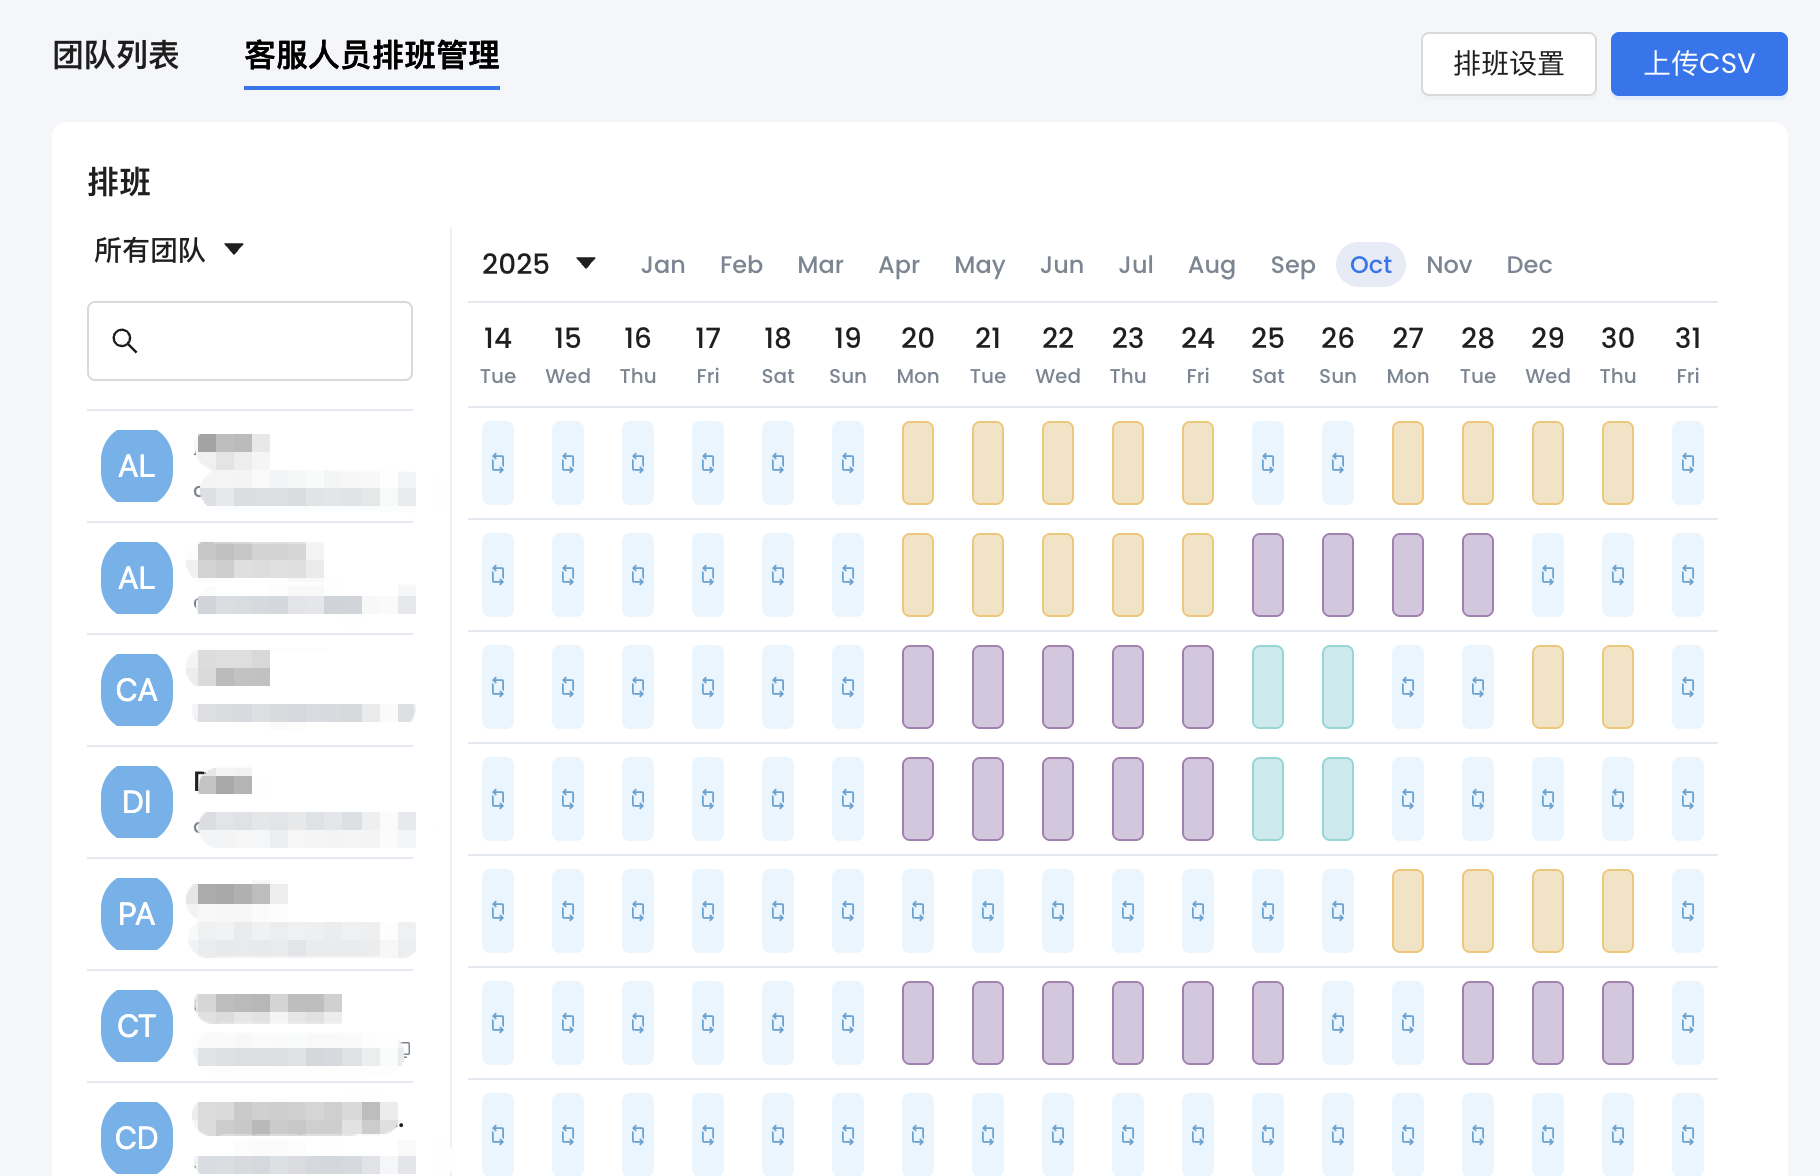This screenshot has height=1176, width=1820.
Task: Select PA's orange shift block on Oct 28
Action: [x=1478, y=911]
